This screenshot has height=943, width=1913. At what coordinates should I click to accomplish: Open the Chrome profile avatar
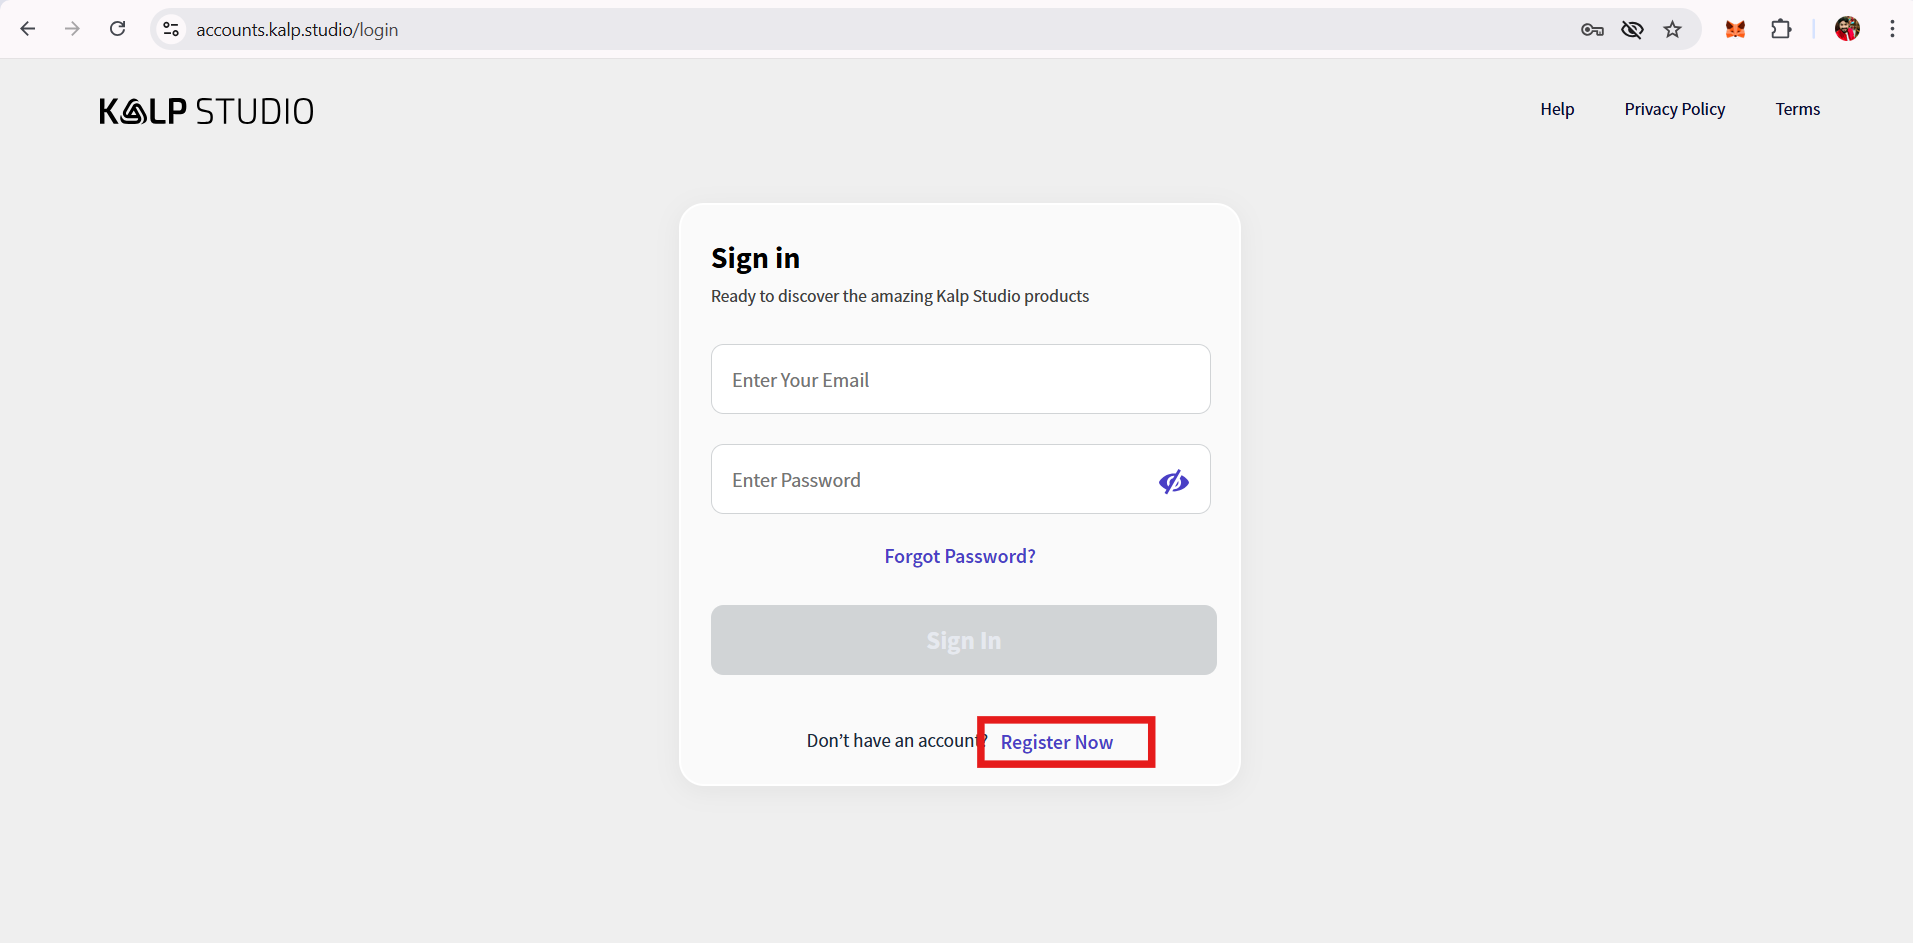(1847, 29)
